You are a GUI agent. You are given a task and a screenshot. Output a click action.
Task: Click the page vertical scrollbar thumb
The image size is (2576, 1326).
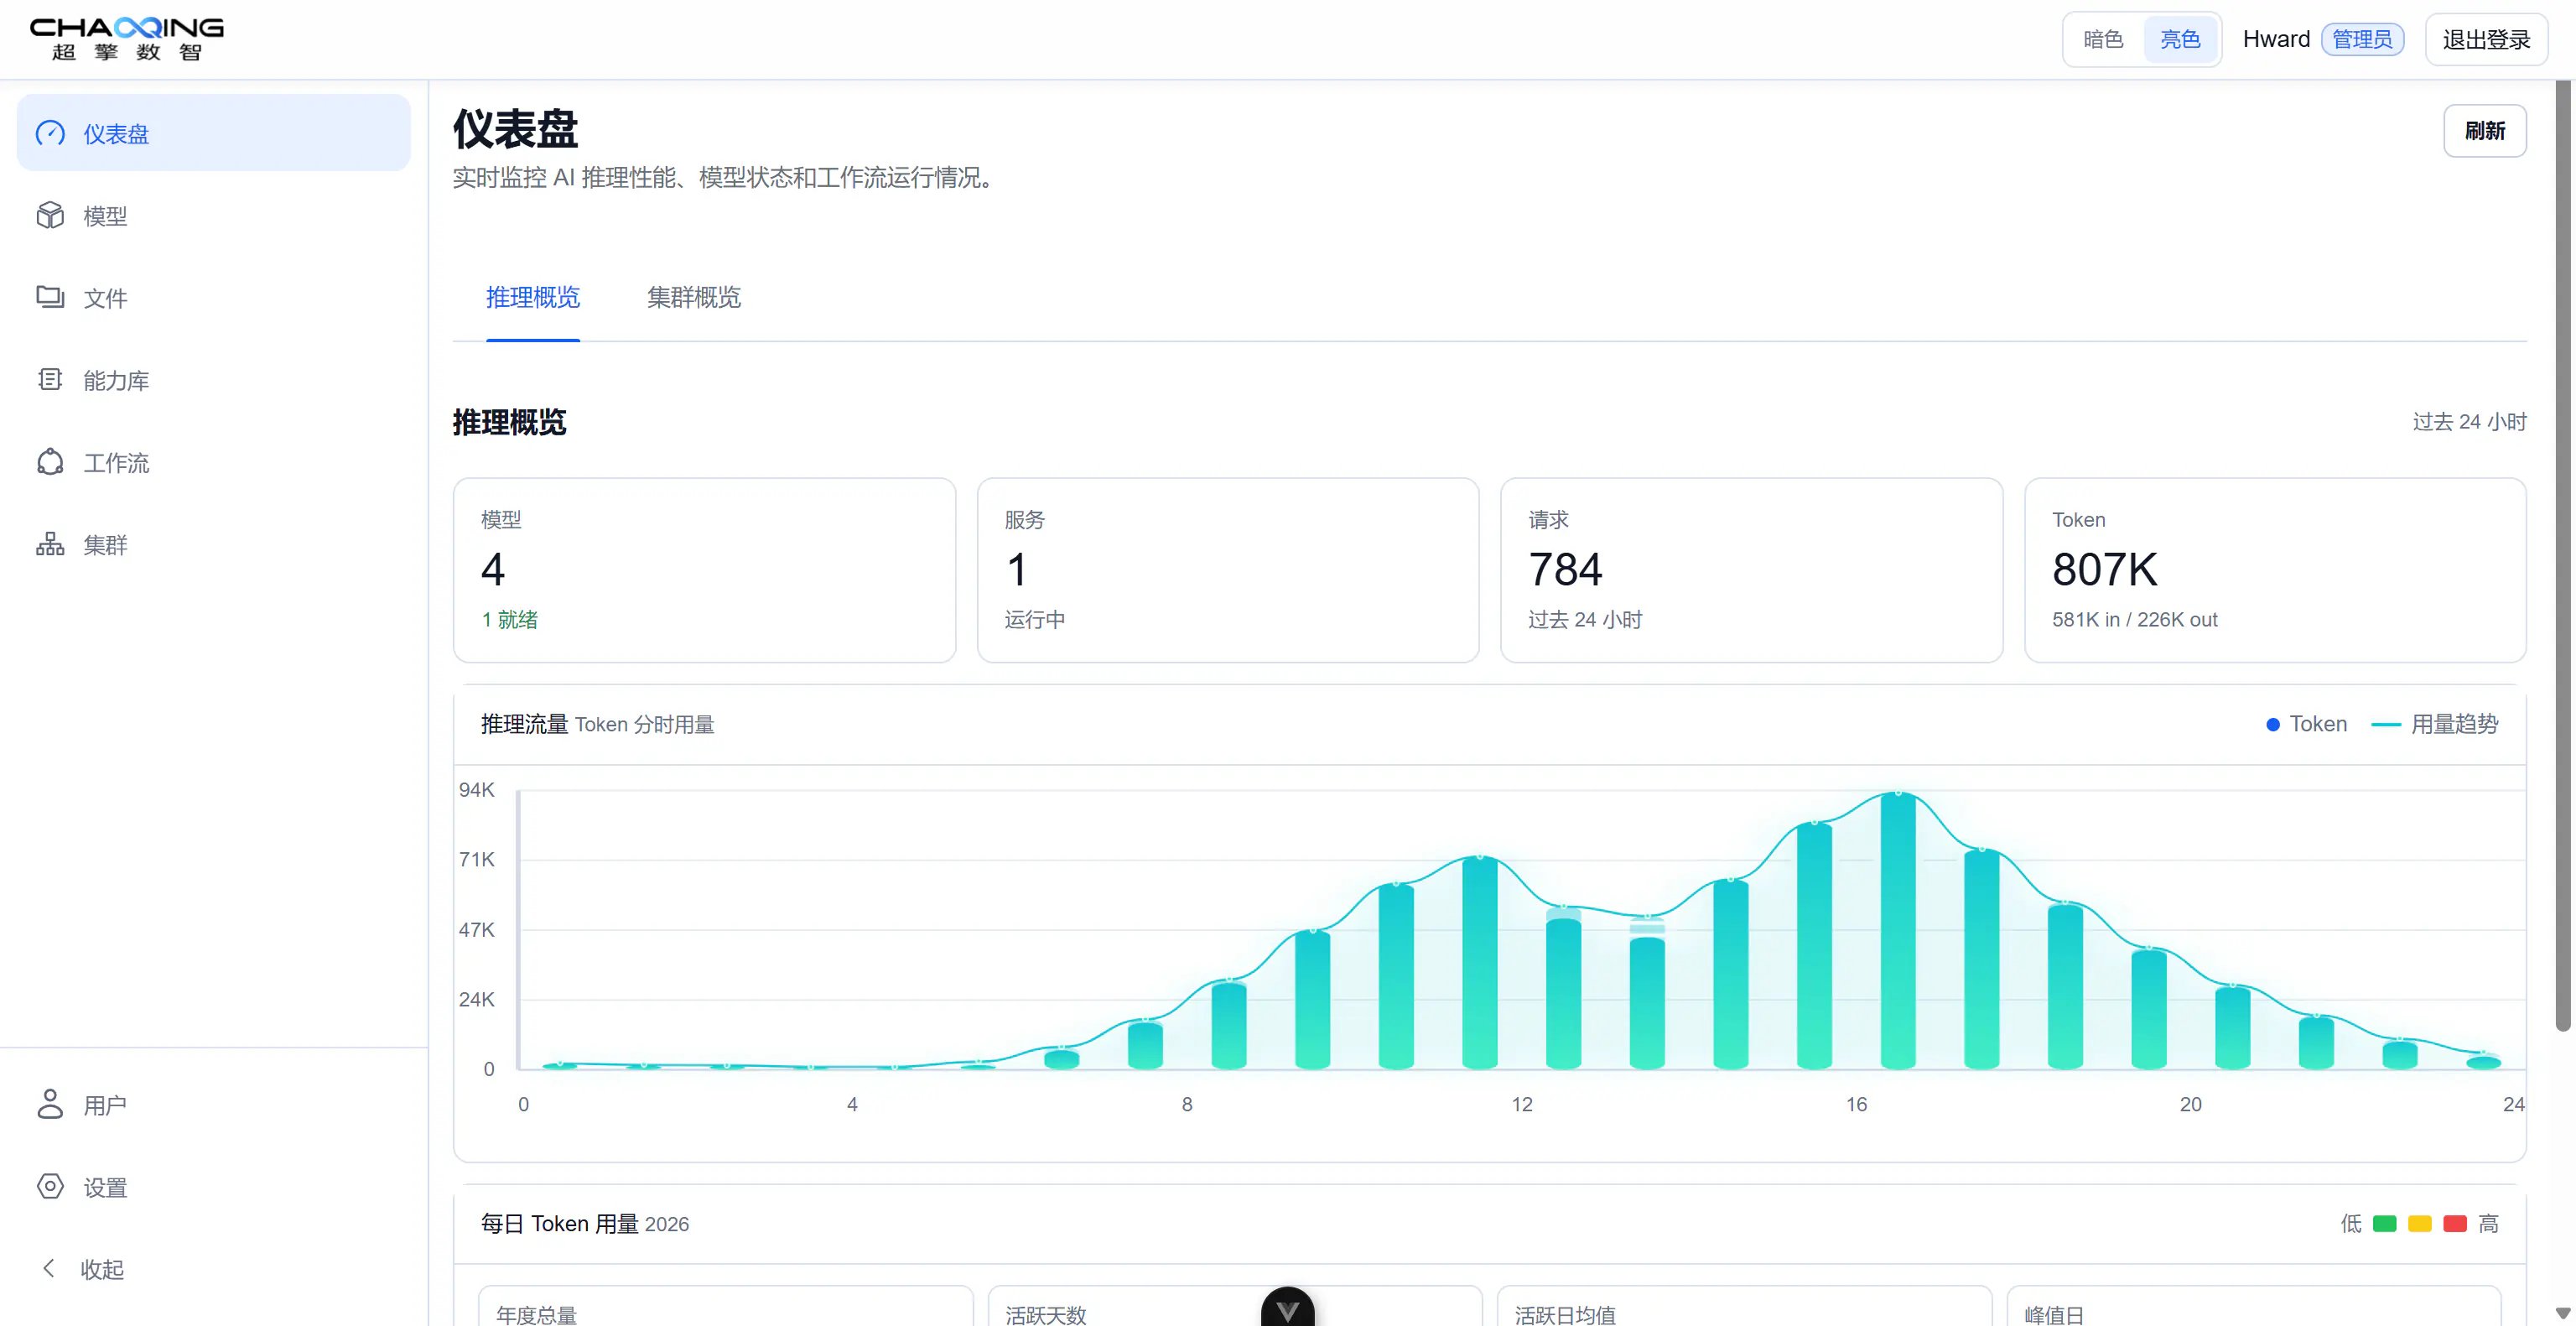(2563, 556)
